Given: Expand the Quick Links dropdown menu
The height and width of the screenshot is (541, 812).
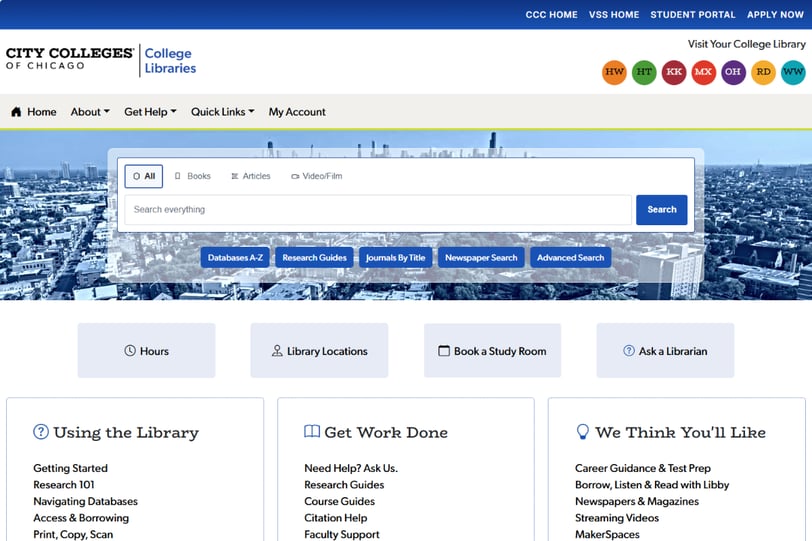Looking at the screenshot, I should (223, 112).
